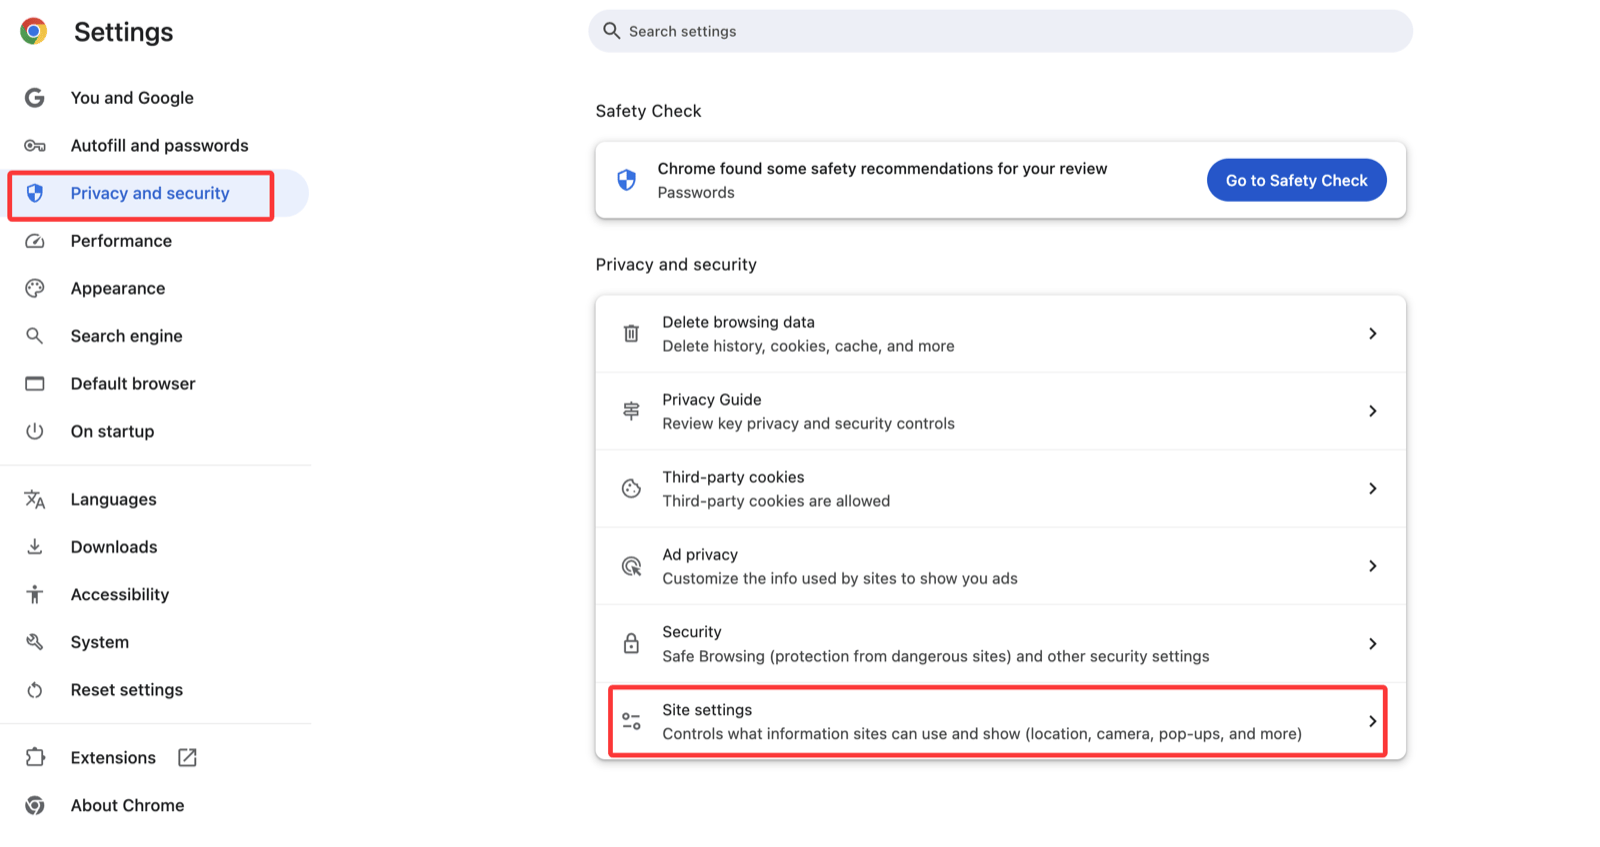Click the translate icon beside Languages

pyautogui.click(x=35, y=499)
